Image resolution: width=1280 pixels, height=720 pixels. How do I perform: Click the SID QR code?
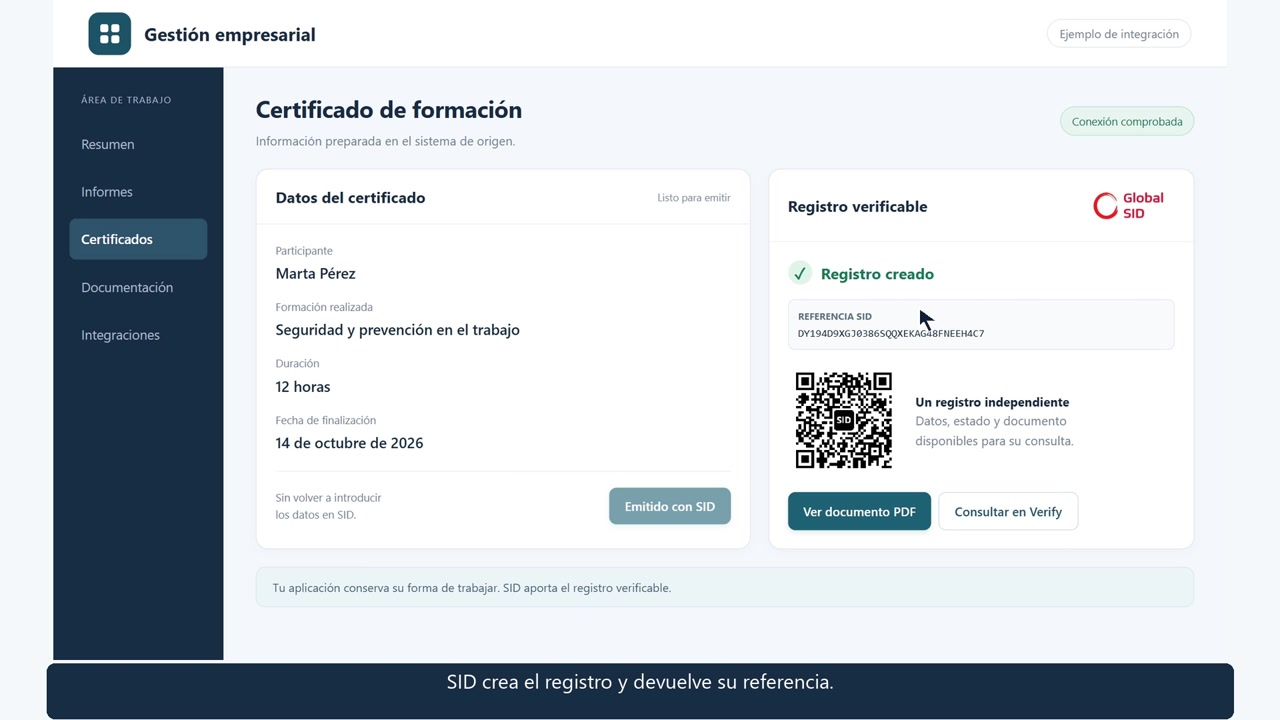pyautogui.click(x=843, y=421)
